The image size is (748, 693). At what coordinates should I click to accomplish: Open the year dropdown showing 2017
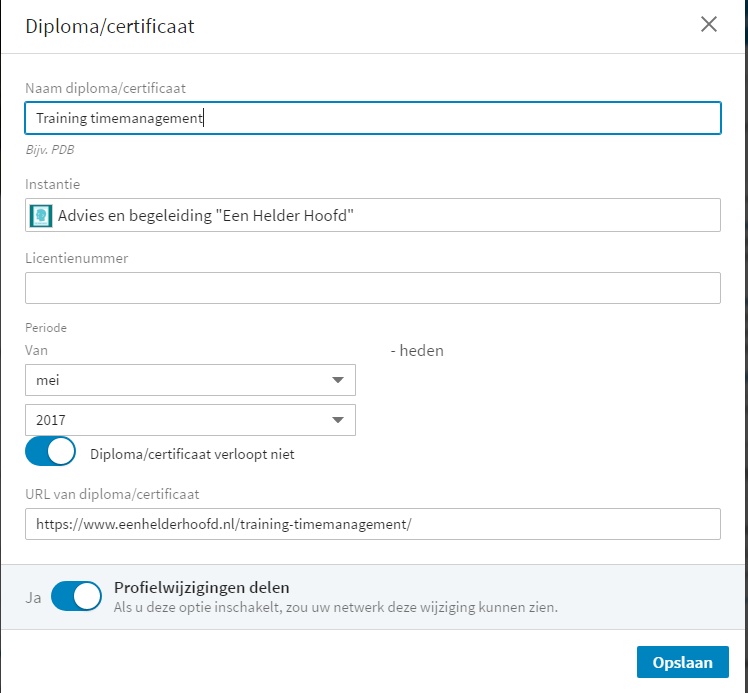pyautogui.click(x=190, y=420)
